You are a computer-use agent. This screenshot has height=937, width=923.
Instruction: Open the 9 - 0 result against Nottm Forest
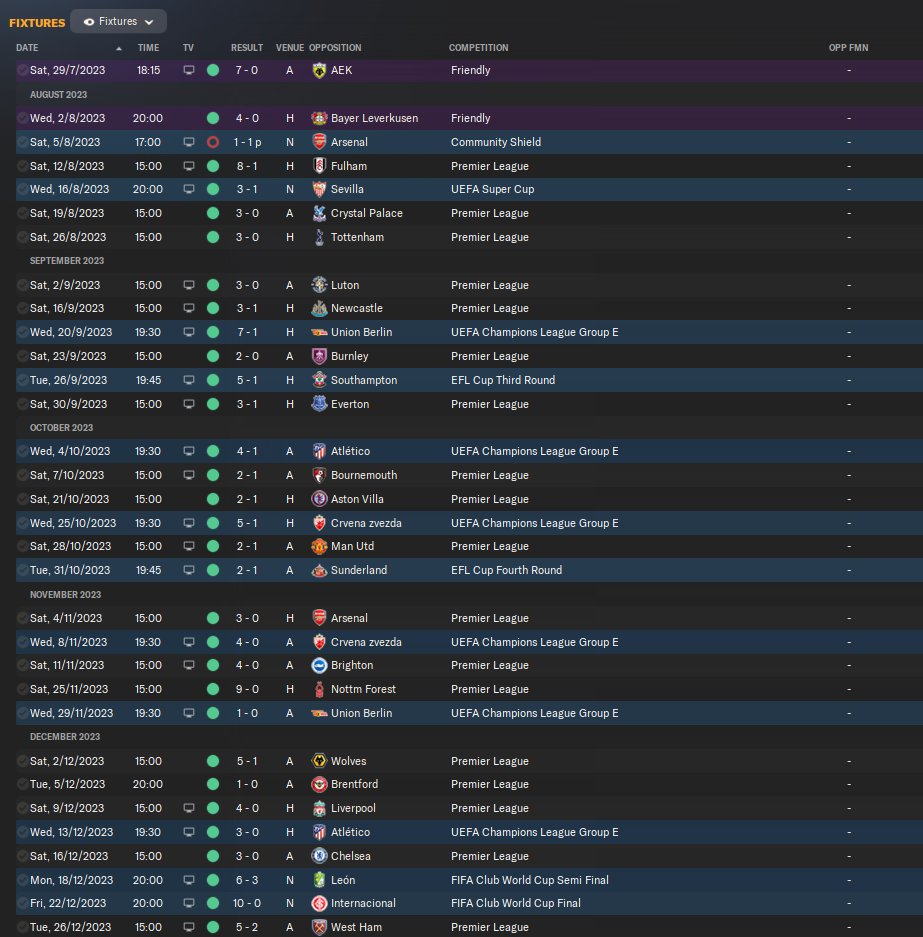tap(247, 689)
